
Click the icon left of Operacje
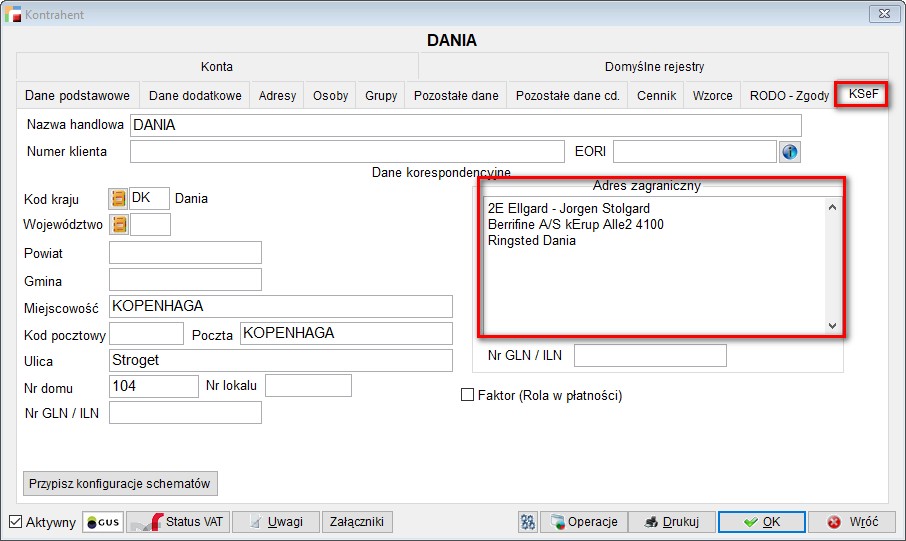coord(528,522)
